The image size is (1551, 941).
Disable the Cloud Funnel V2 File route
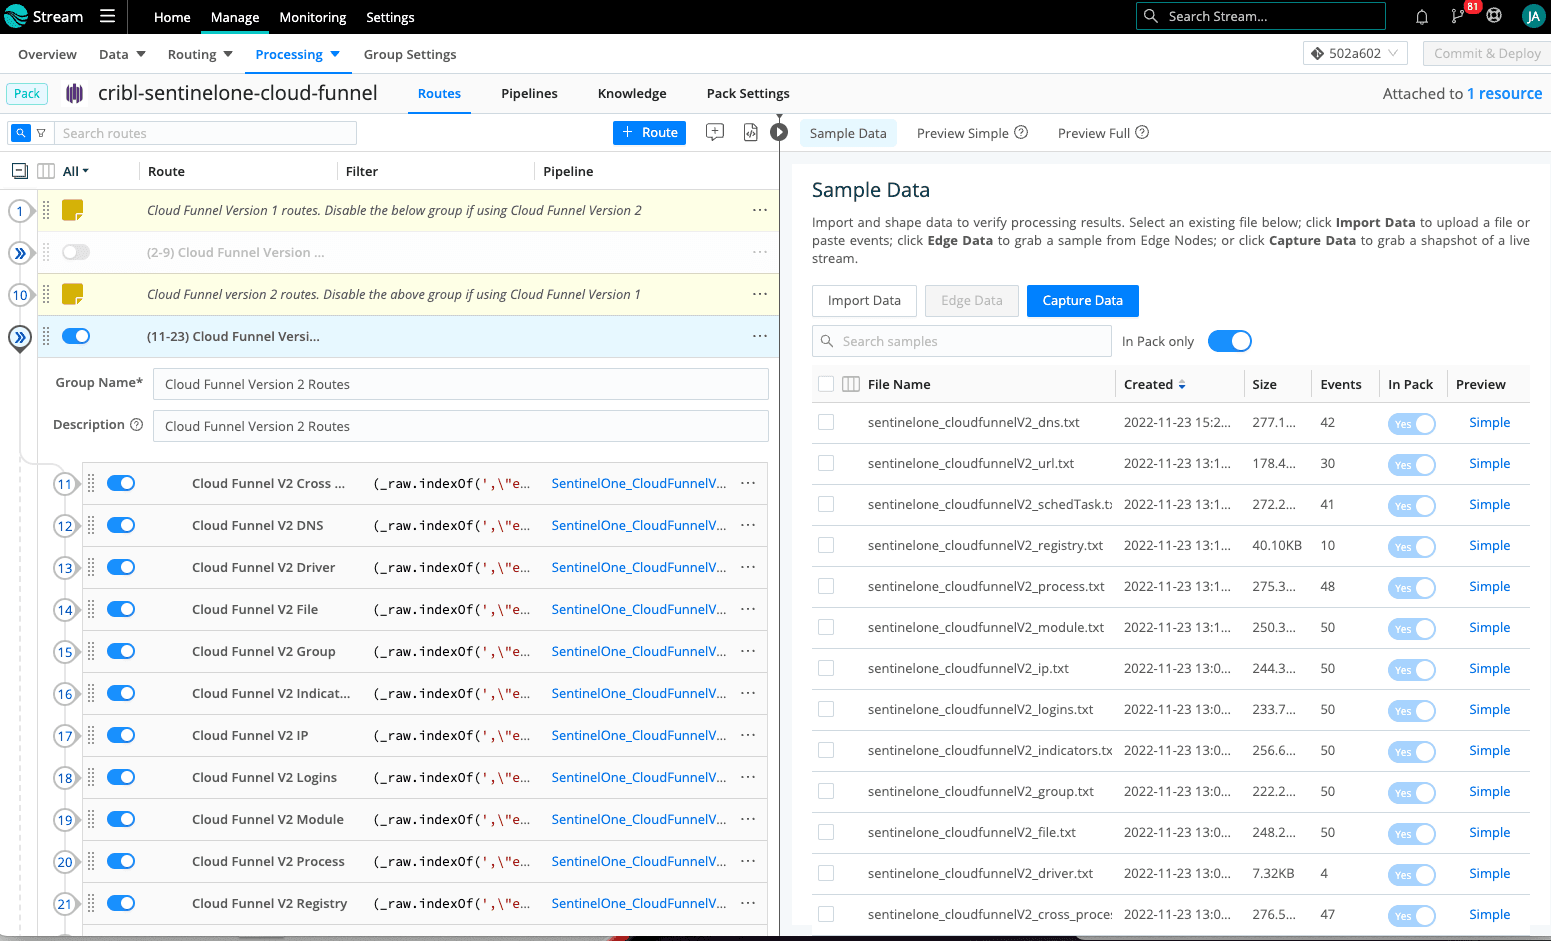[121, 609]
